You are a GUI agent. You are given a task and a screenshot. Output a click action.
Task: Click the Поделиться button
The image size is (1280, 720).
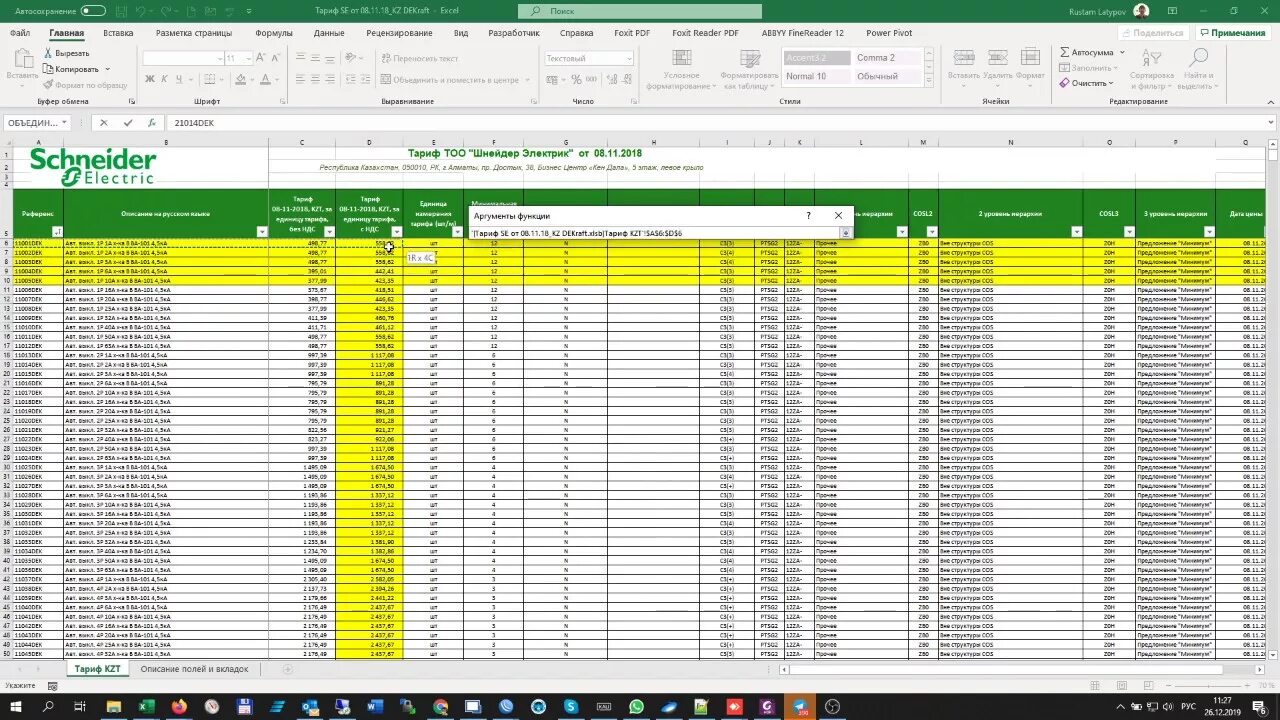[1152, 33]
